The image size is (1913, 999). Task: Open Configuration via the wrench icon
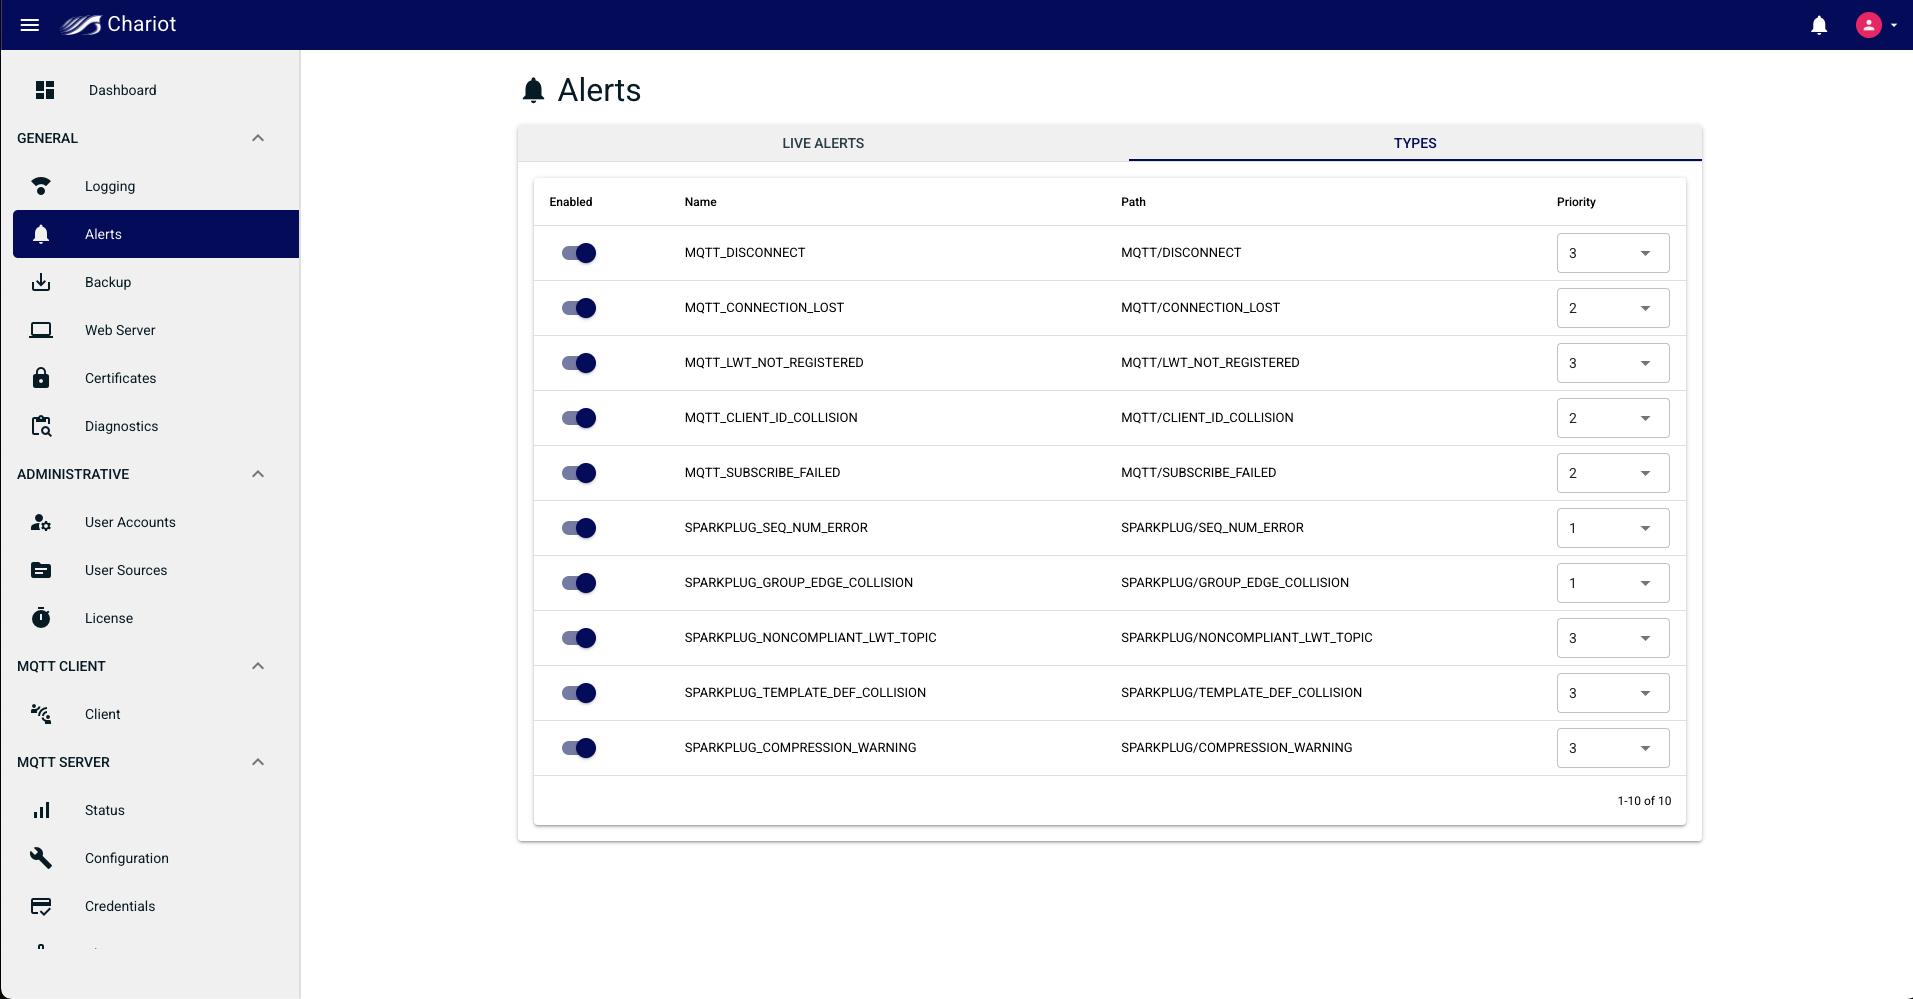pyautogui.click(x=41, y=858)
